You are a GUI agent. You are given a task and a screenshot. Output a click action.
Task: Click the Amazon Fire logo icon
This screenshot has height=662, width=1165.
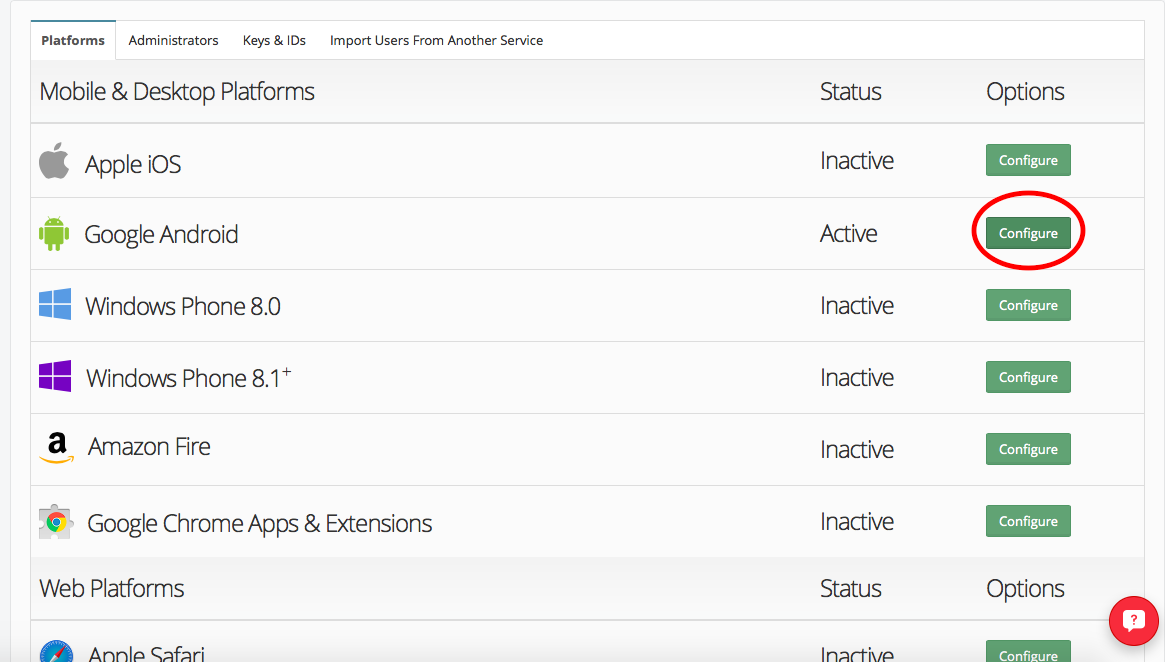click(x=56, y=448)
